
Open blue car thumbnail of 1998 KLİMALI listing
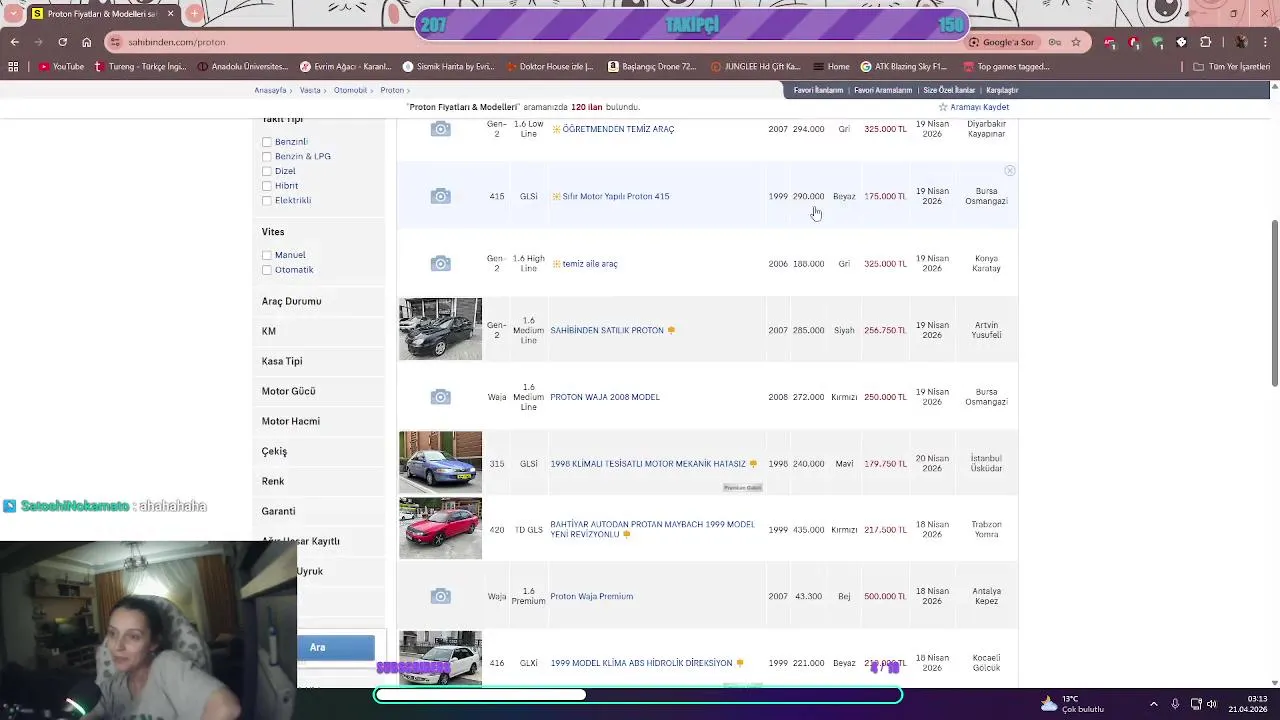click(440, 462)
